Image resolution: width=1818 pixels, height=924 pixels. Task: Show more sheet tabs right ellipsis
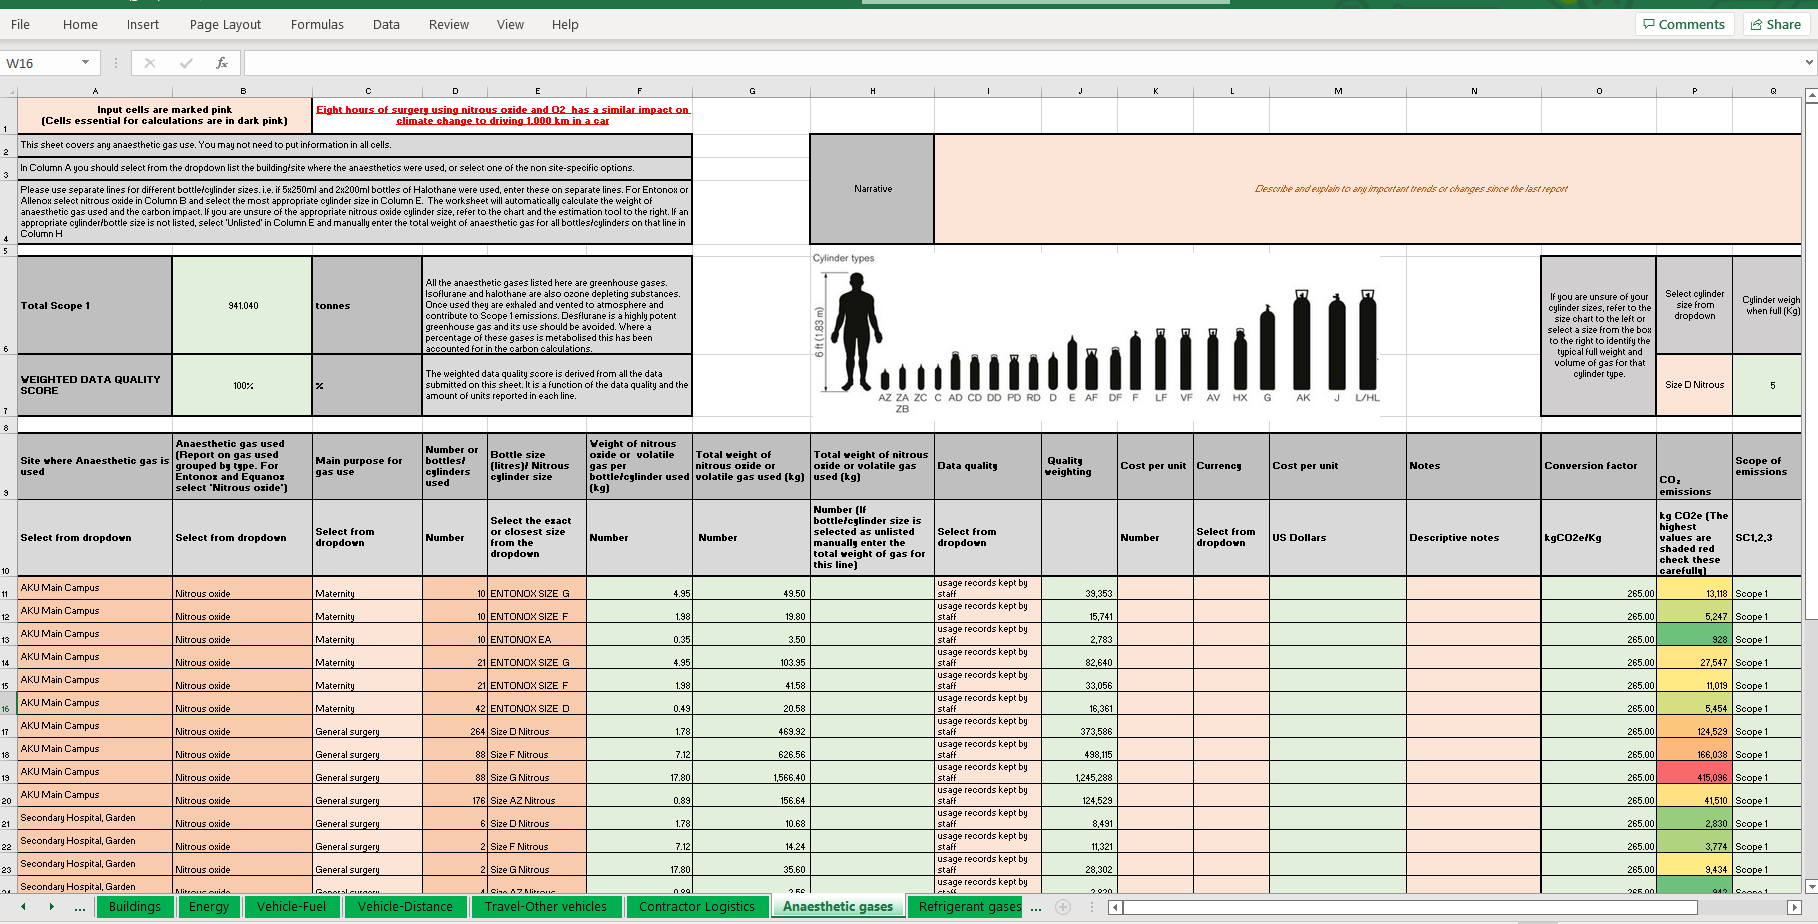click(x=1036, y=907)
